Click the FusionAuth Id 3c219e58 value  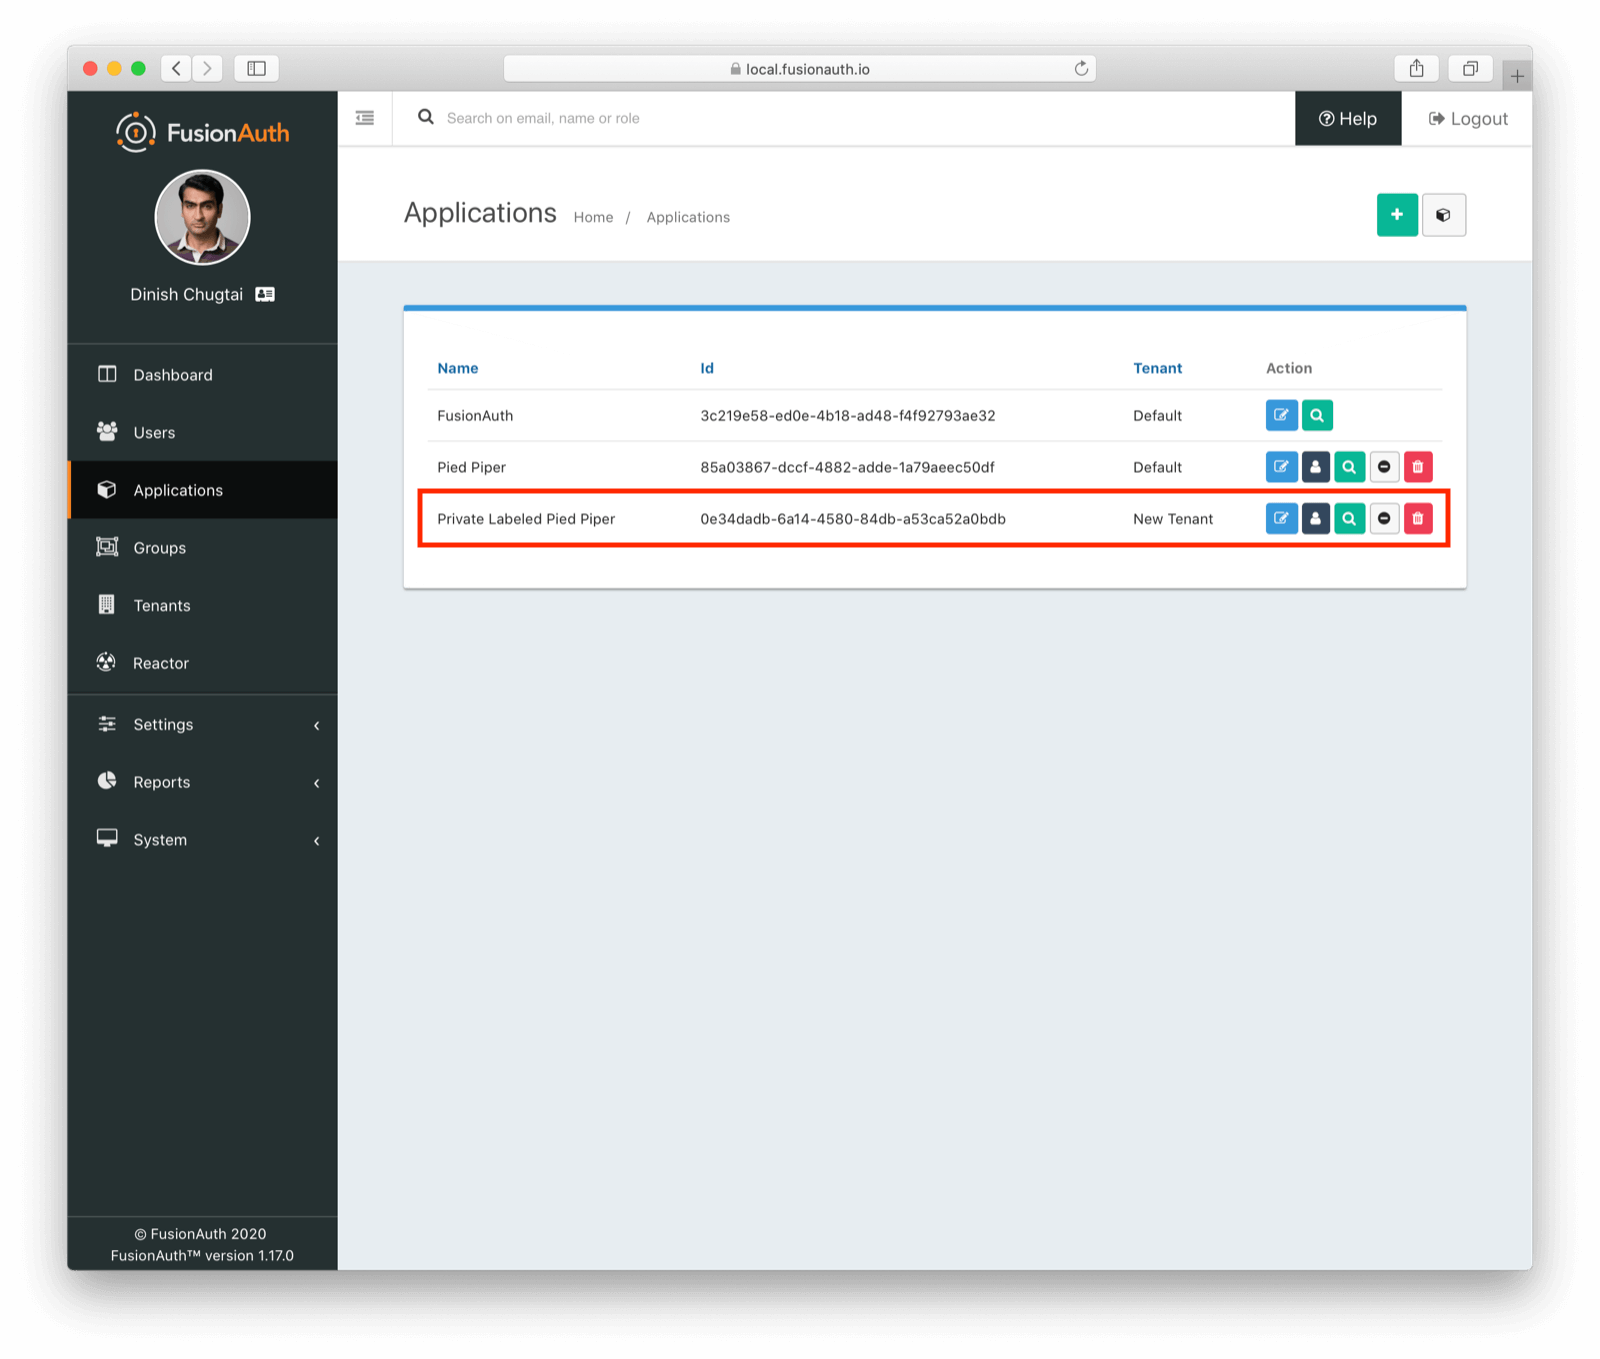pyautogui.click(x=848, y=416)
